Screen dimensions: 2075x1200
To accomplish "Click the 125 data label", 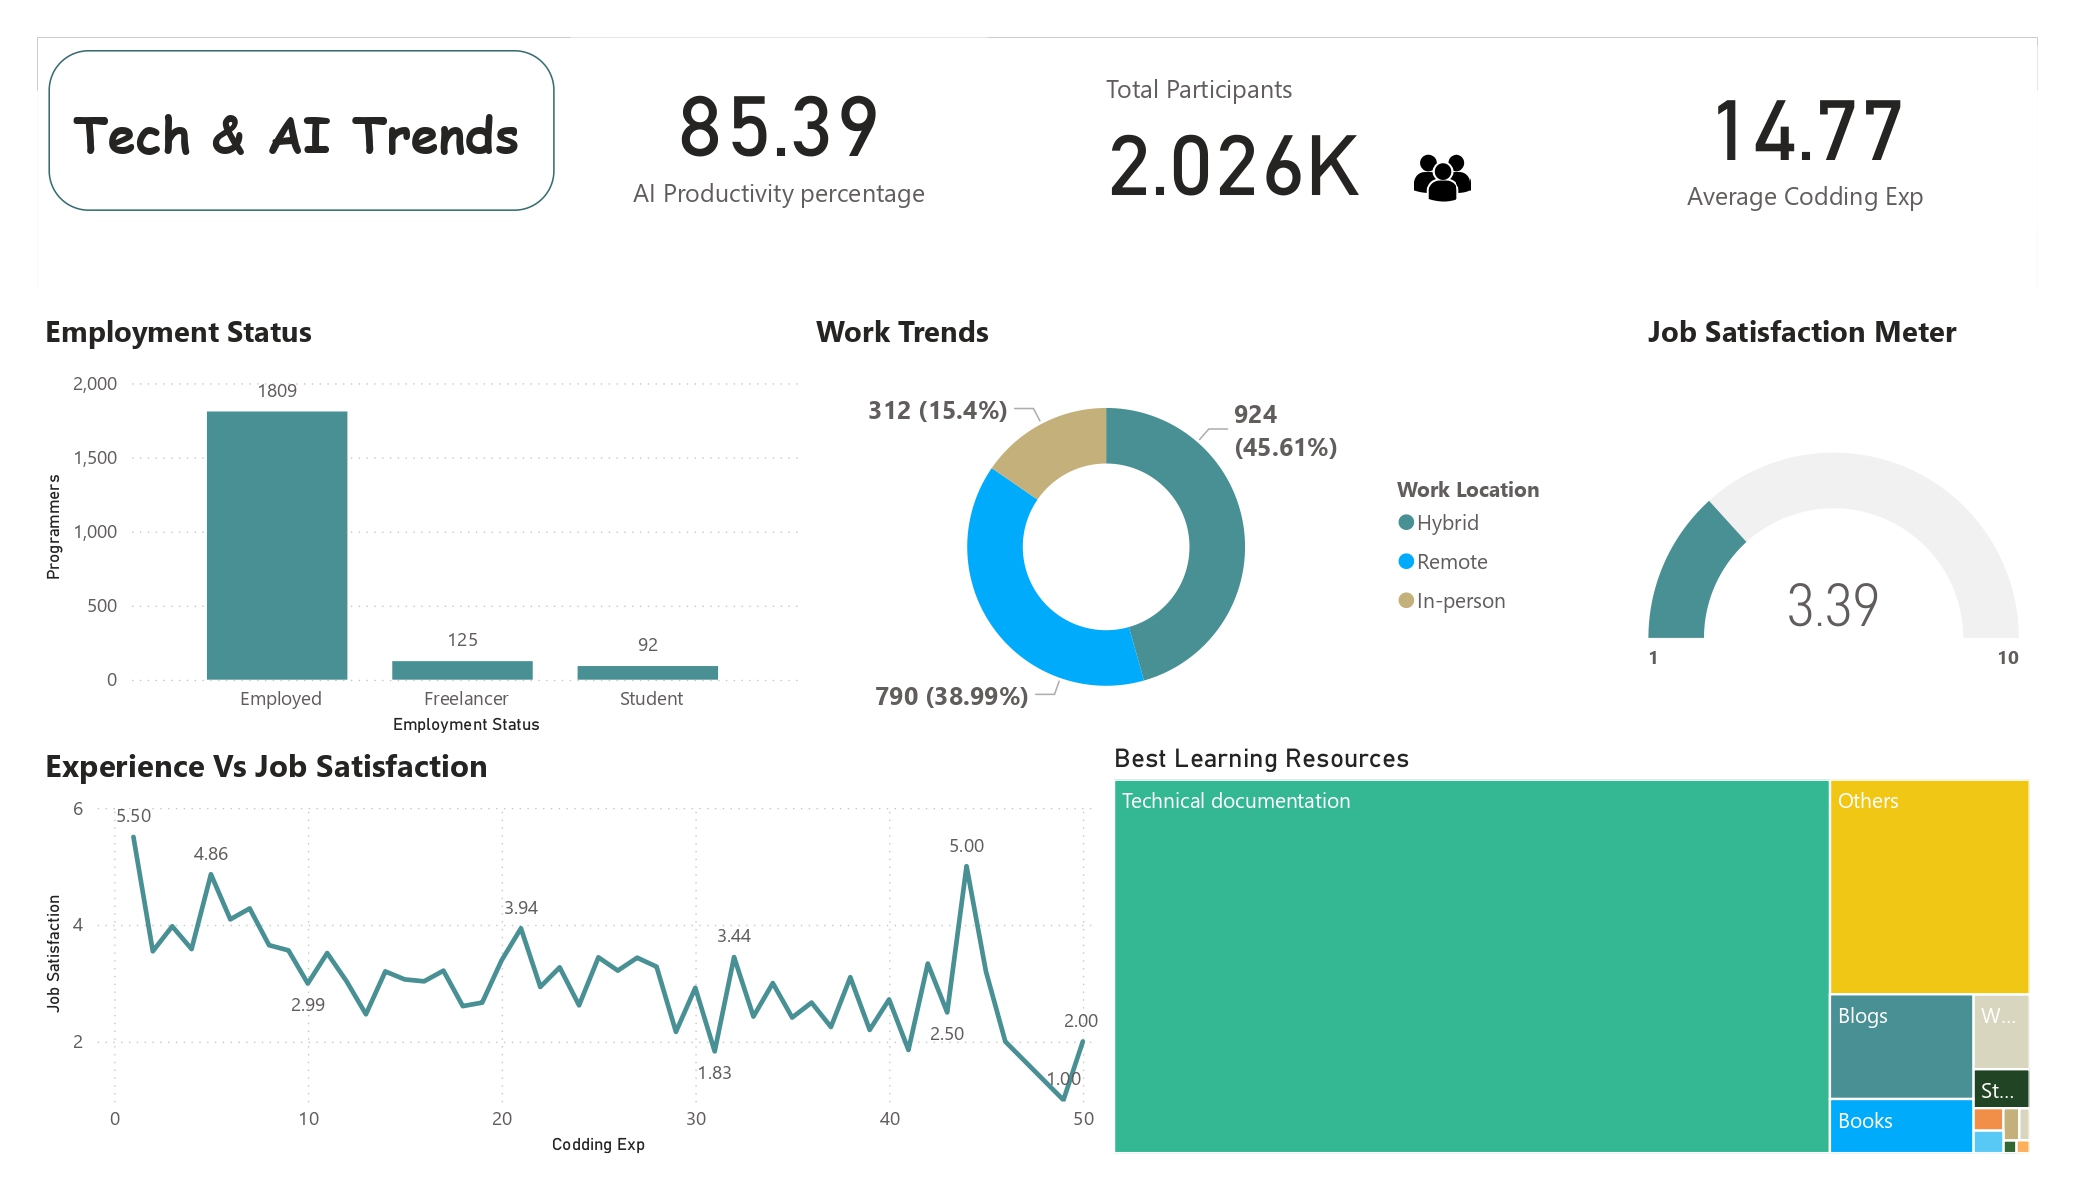I will 462,640.
